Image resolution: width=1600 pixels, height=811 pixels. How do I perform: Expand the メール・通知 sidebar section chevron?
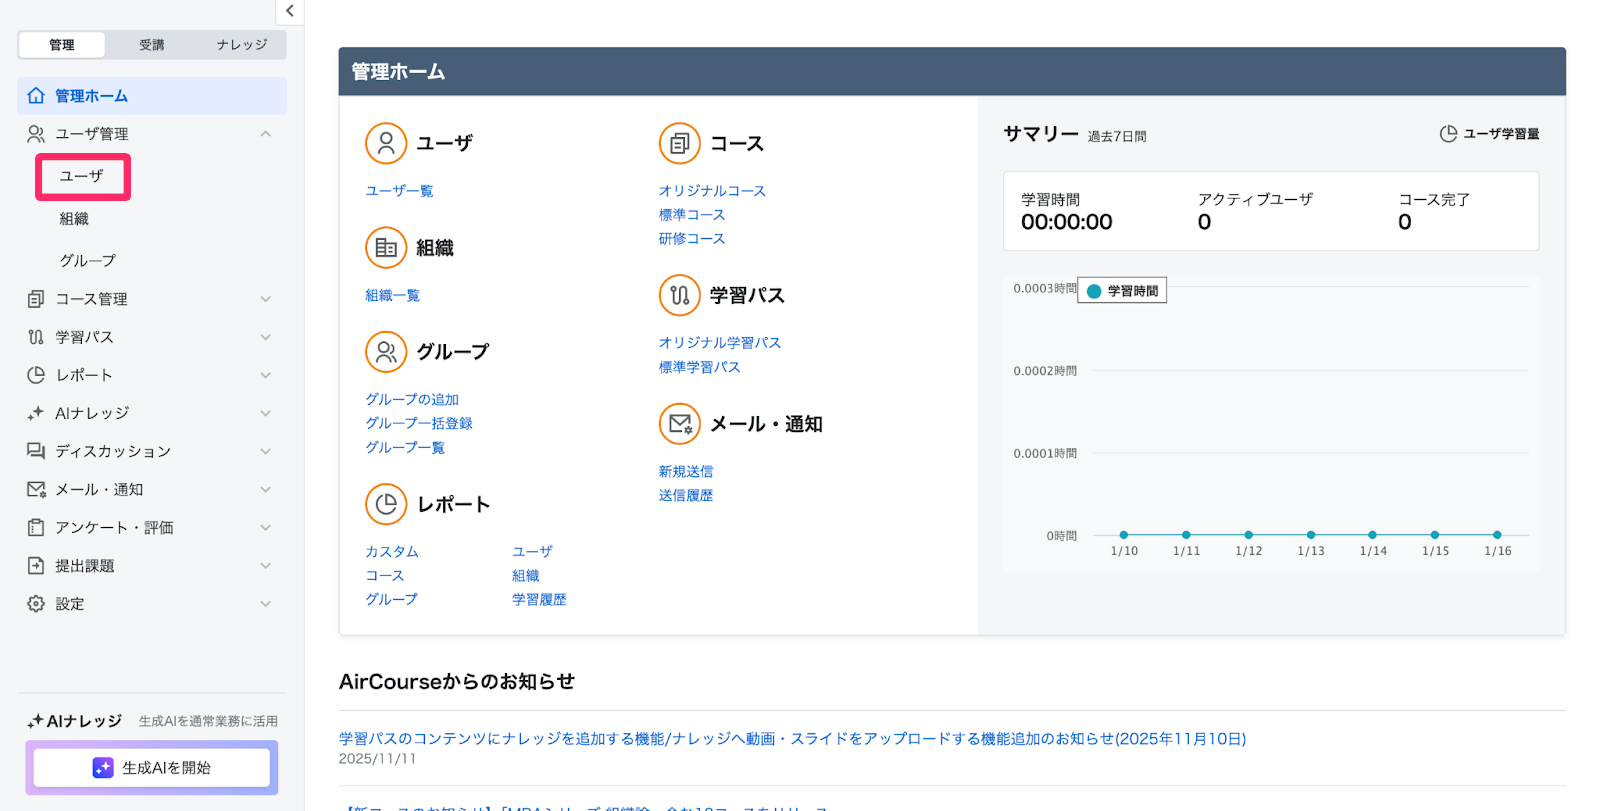(x=265, y=489)
